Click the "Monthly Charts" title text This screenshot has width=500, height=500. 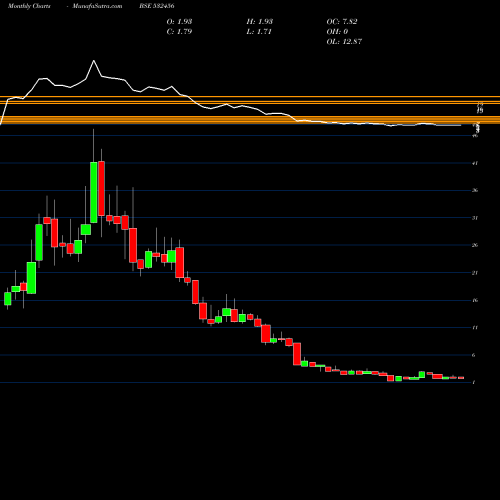29,6
